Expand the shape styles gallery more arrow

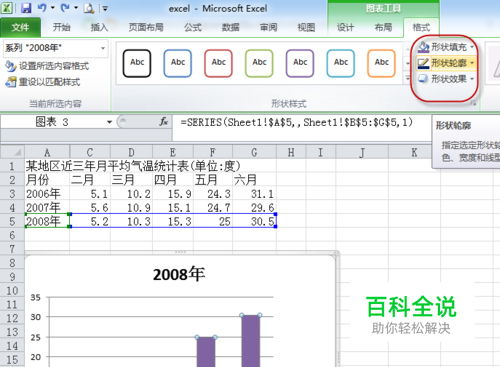pos(407,79)
